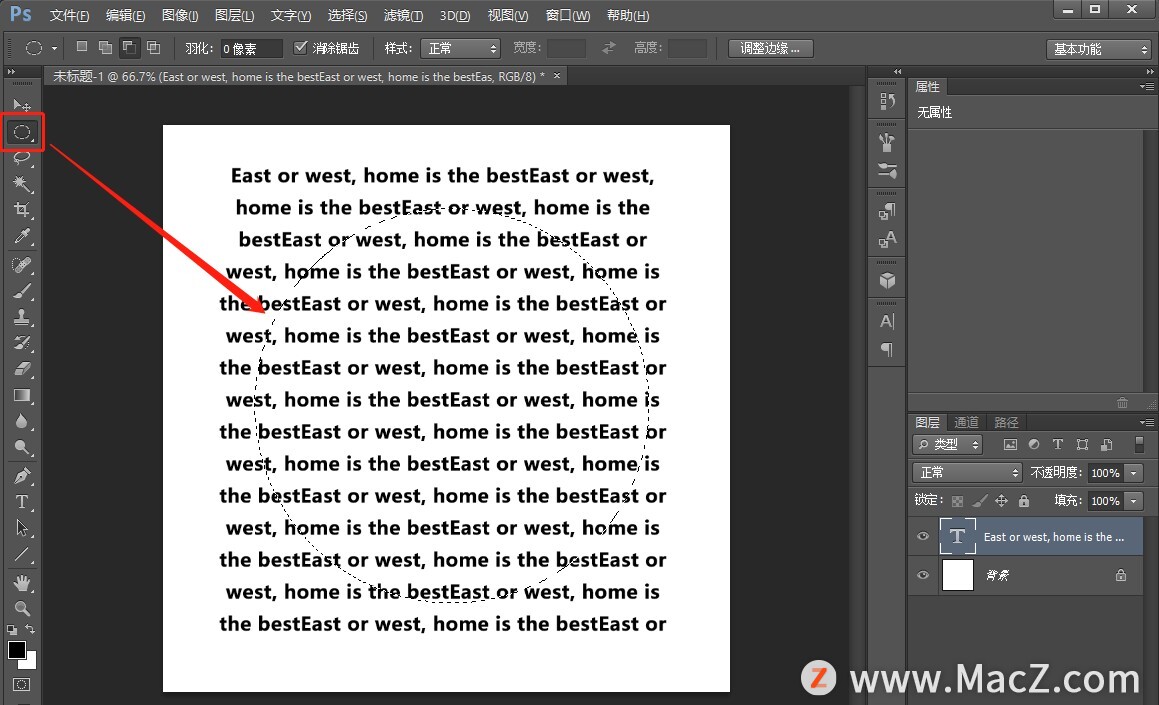The width and height of the screenshot is (1159, 705).
Task: Select the Gradient tool
Action: (x=21, y=395)
